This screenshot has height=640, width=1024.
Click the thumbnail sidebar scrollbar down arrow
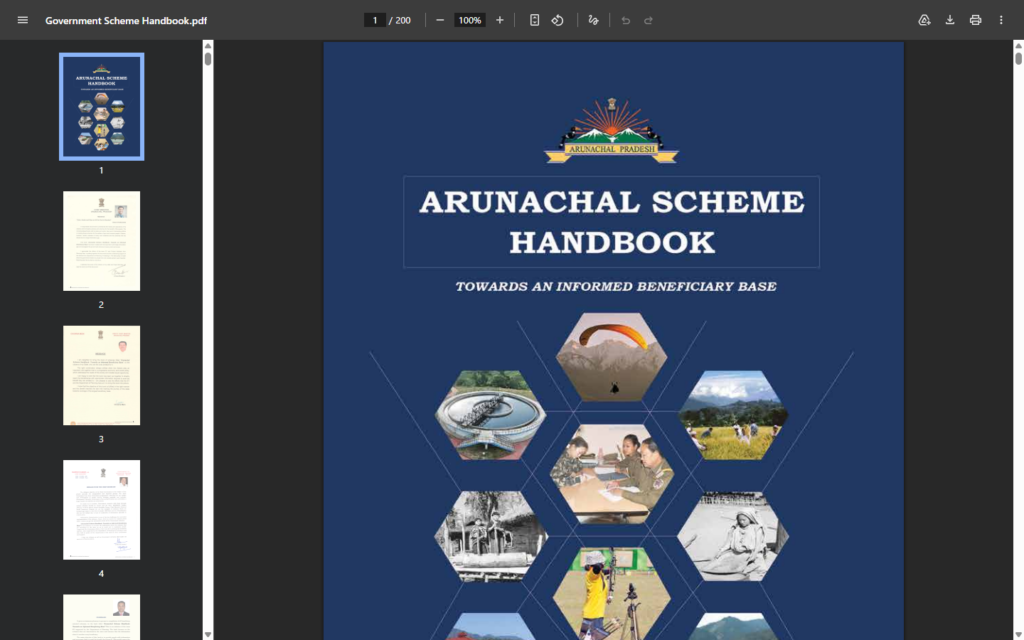pyautogui.click(x=208, y=634)
